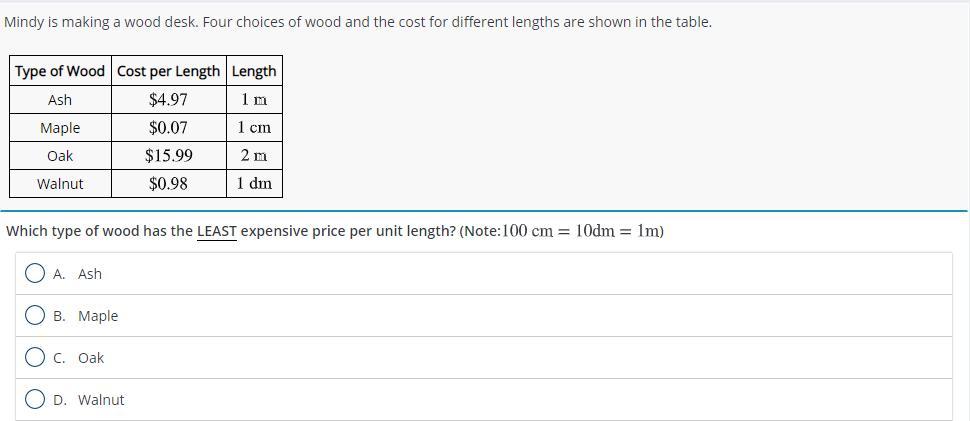This screenshot has height=421, width=970.
Task: Click the $15.99 cost cell
Action: click(169, 156)
